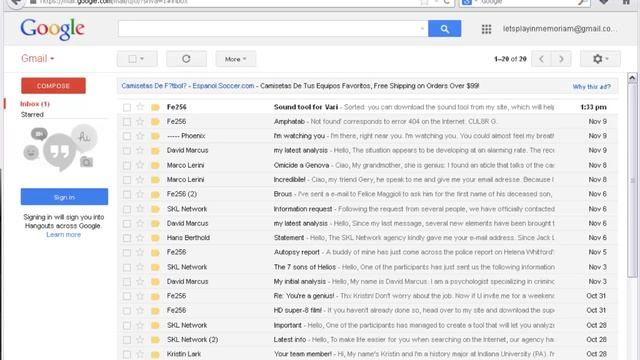
Task: Tick checkbox for 'The 7 sons of Helios' email
Action: [x=127, y=267]
